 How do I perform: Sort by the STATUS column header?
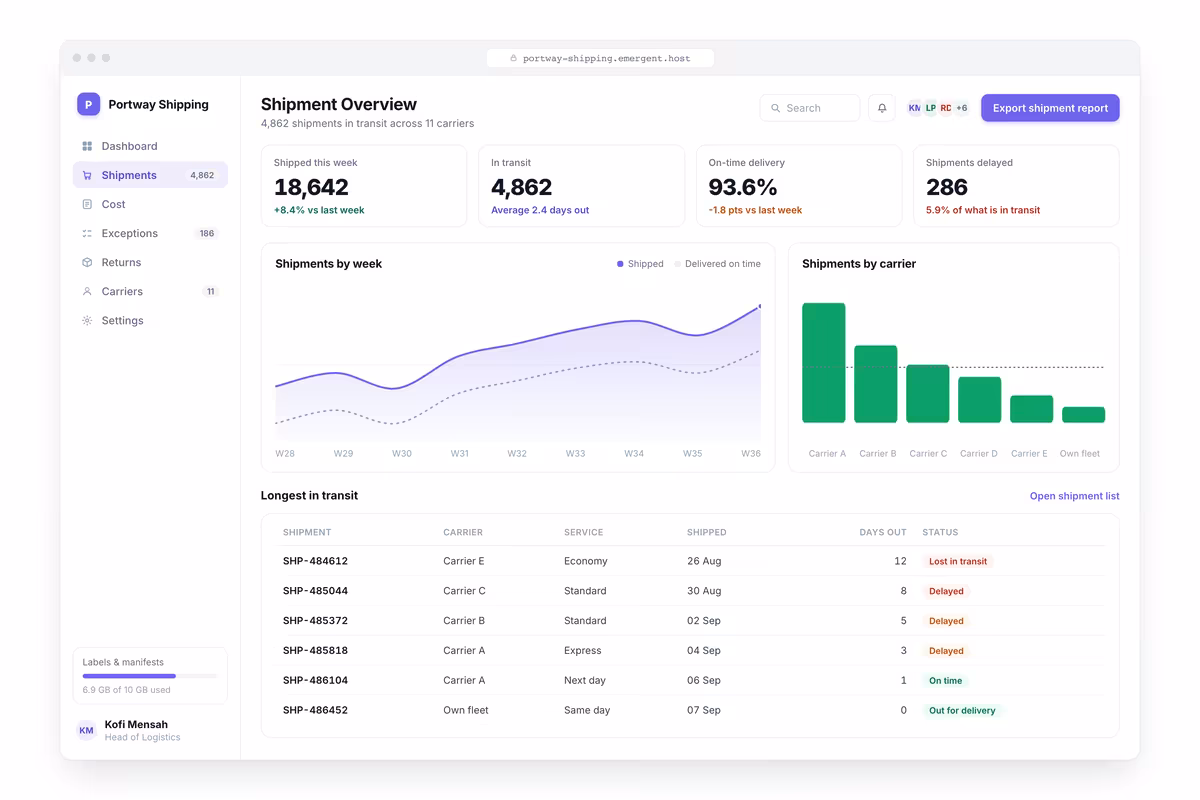(940, 532)
